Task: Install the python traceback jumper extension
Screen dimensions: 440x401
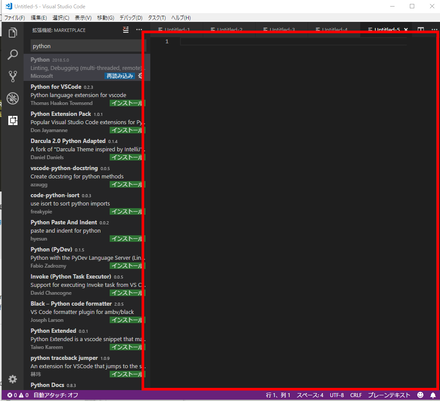Action: (127, 374)
